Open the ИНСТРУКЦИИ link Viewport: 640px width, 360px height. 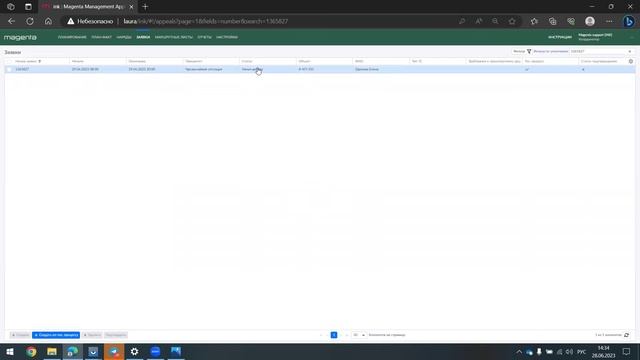560,37
